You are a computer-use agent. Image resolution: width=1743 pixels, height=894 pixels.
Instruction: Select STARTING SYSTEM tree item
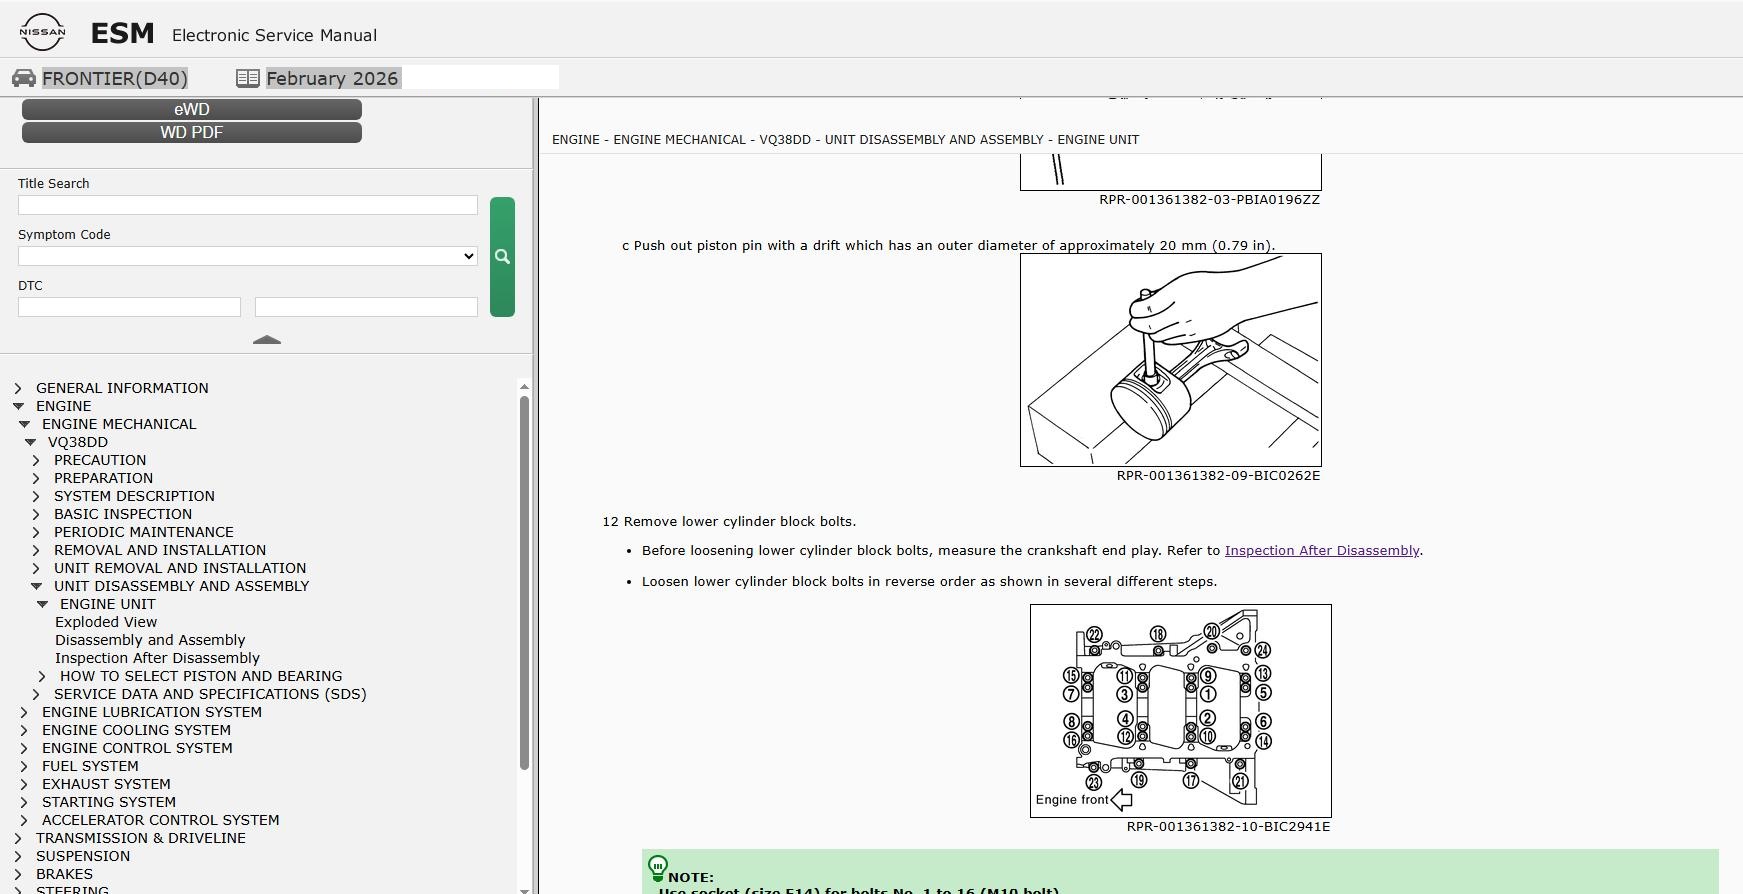coord(109,802)
